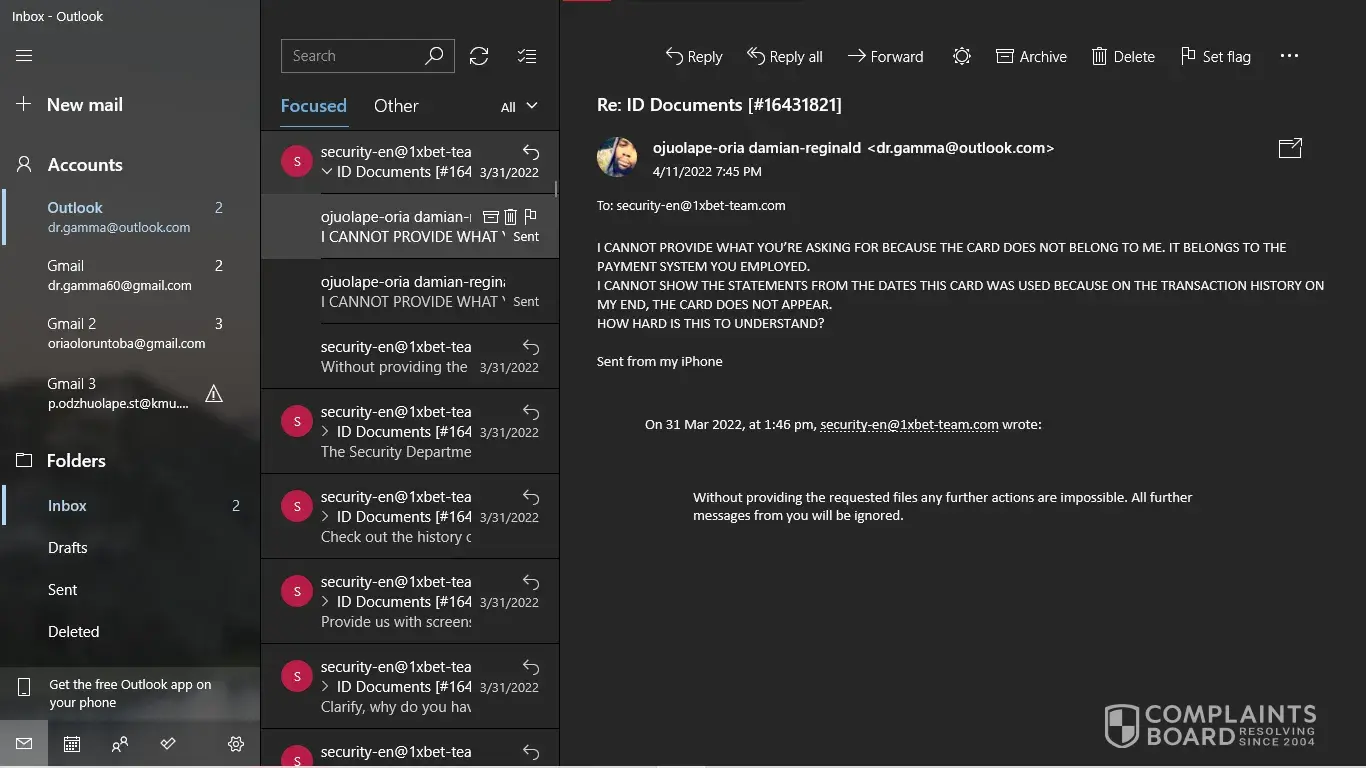Delete the hovered message with trash icon
The image size is (1366, 768).
[x=511, y=216]
